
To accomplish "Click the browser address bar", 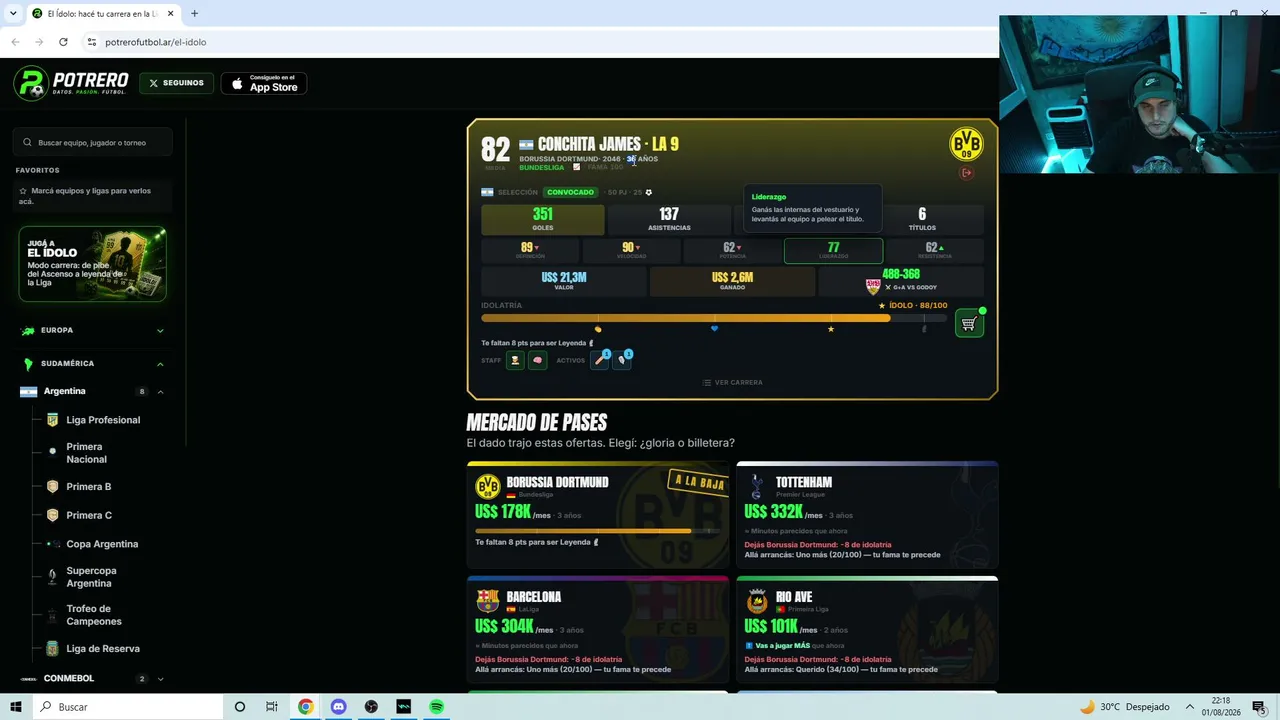I will pyautogui.click(x=540, y=42).
